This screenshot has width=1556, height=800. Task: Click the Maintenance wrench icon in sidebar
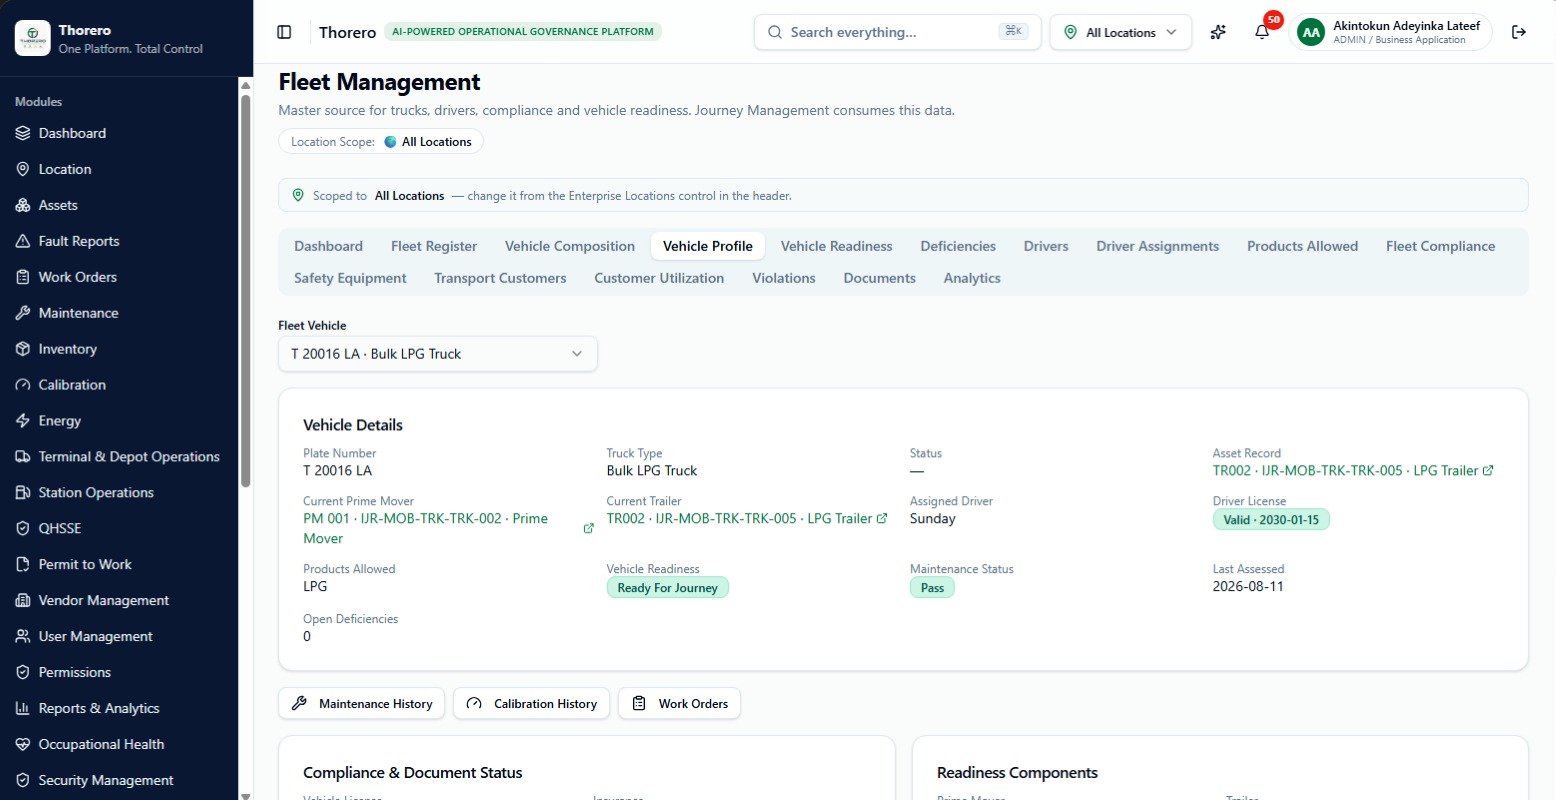(23, 313)
